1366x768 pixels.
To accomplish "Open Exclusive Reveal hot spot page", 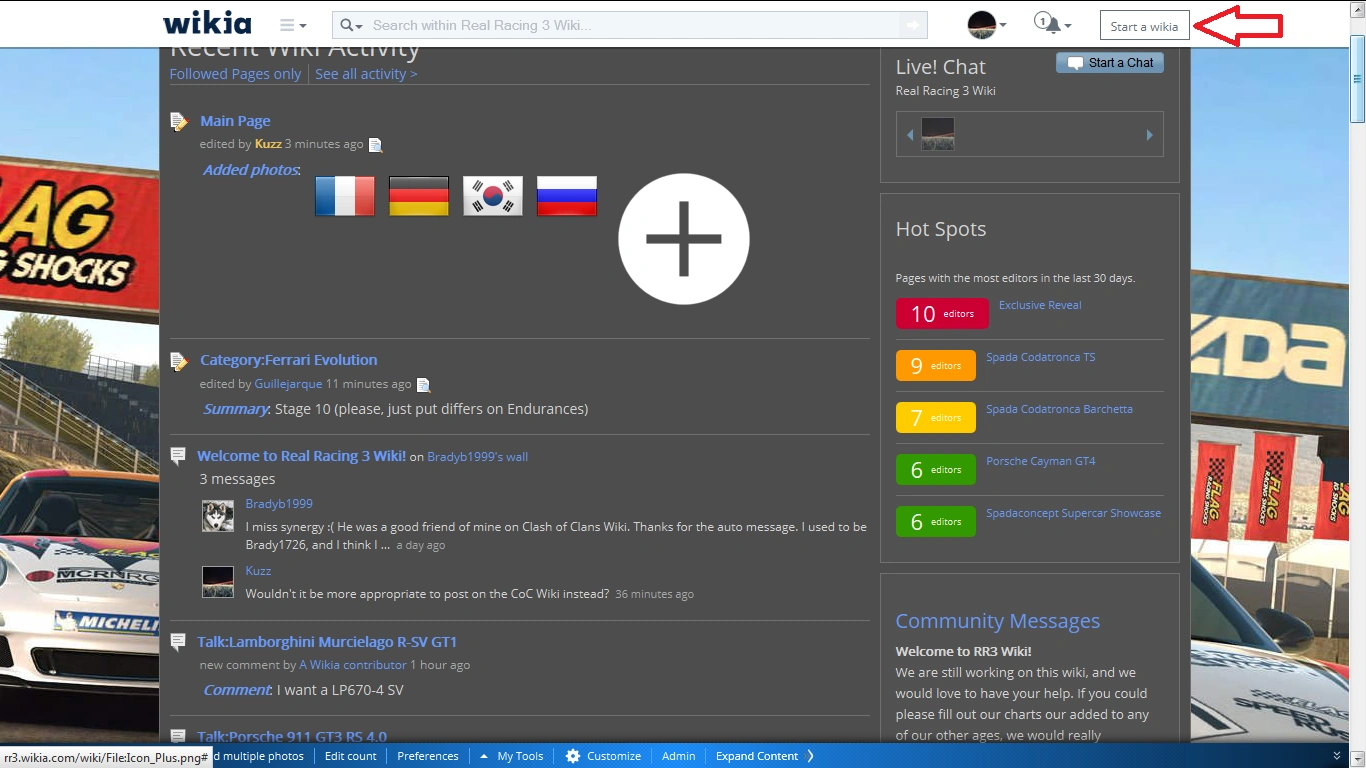I will 1040,305.
